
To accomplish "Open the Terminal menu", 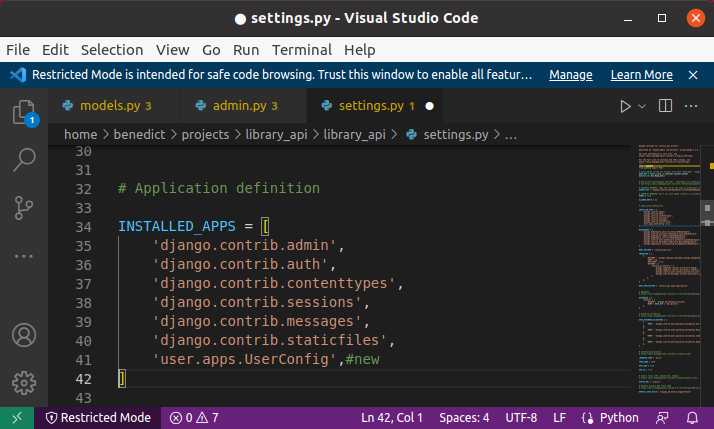I will [302, 50].
